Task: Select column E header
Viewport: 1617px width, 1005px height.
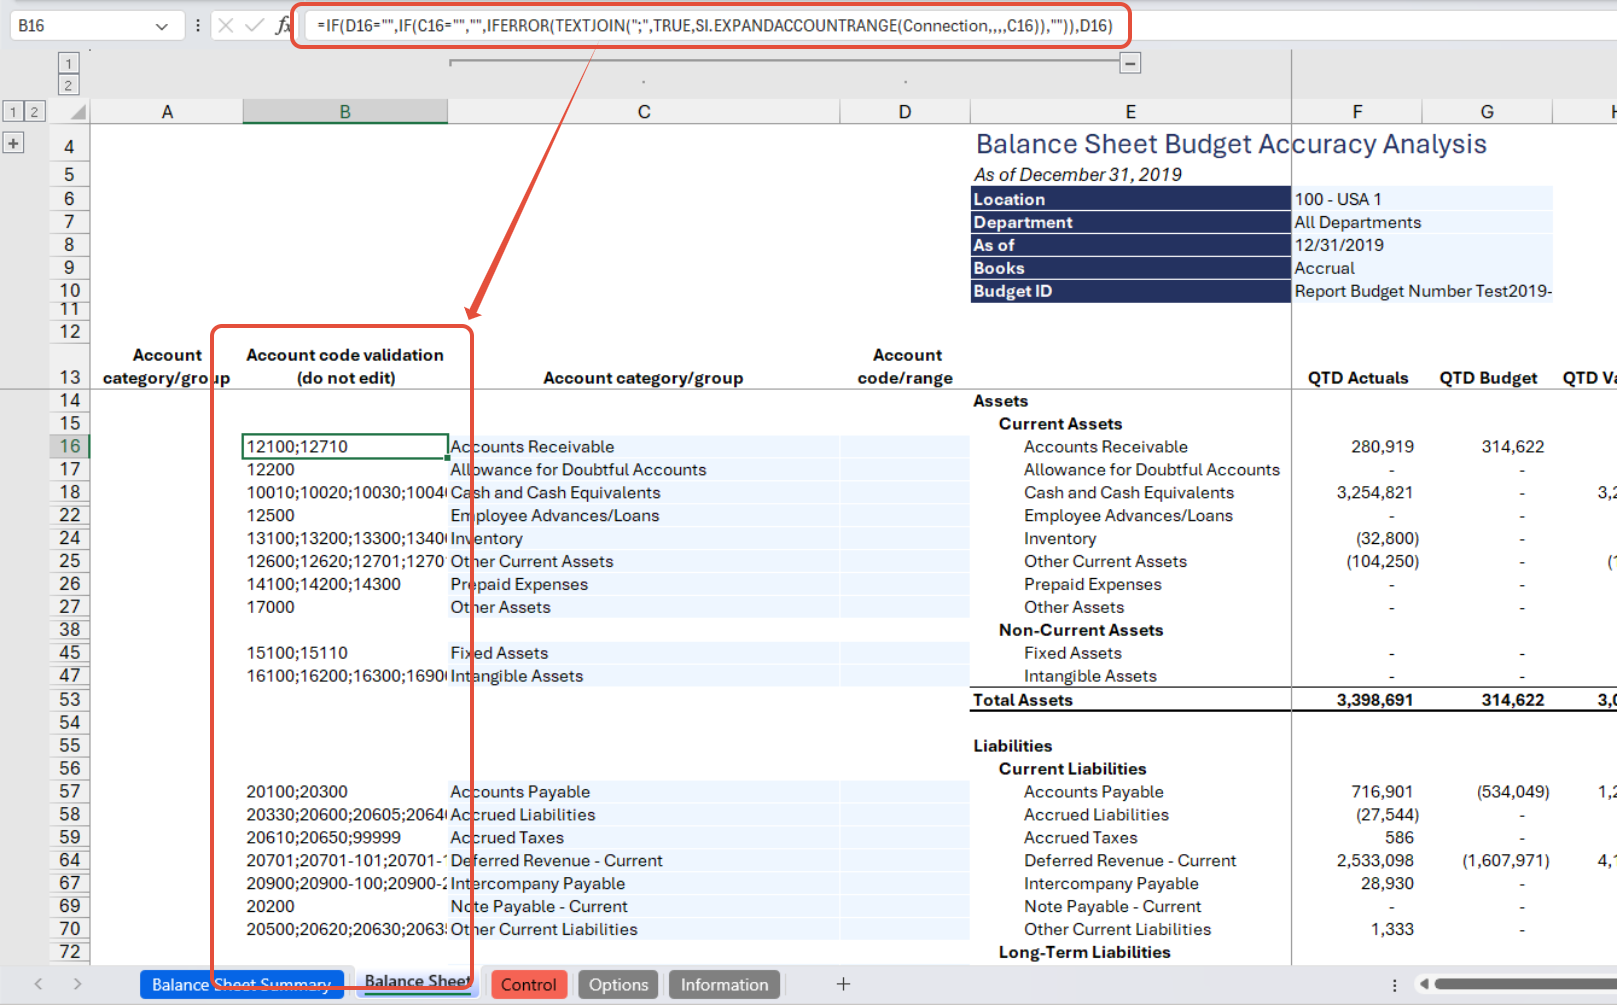Action: coord(1130,112)
